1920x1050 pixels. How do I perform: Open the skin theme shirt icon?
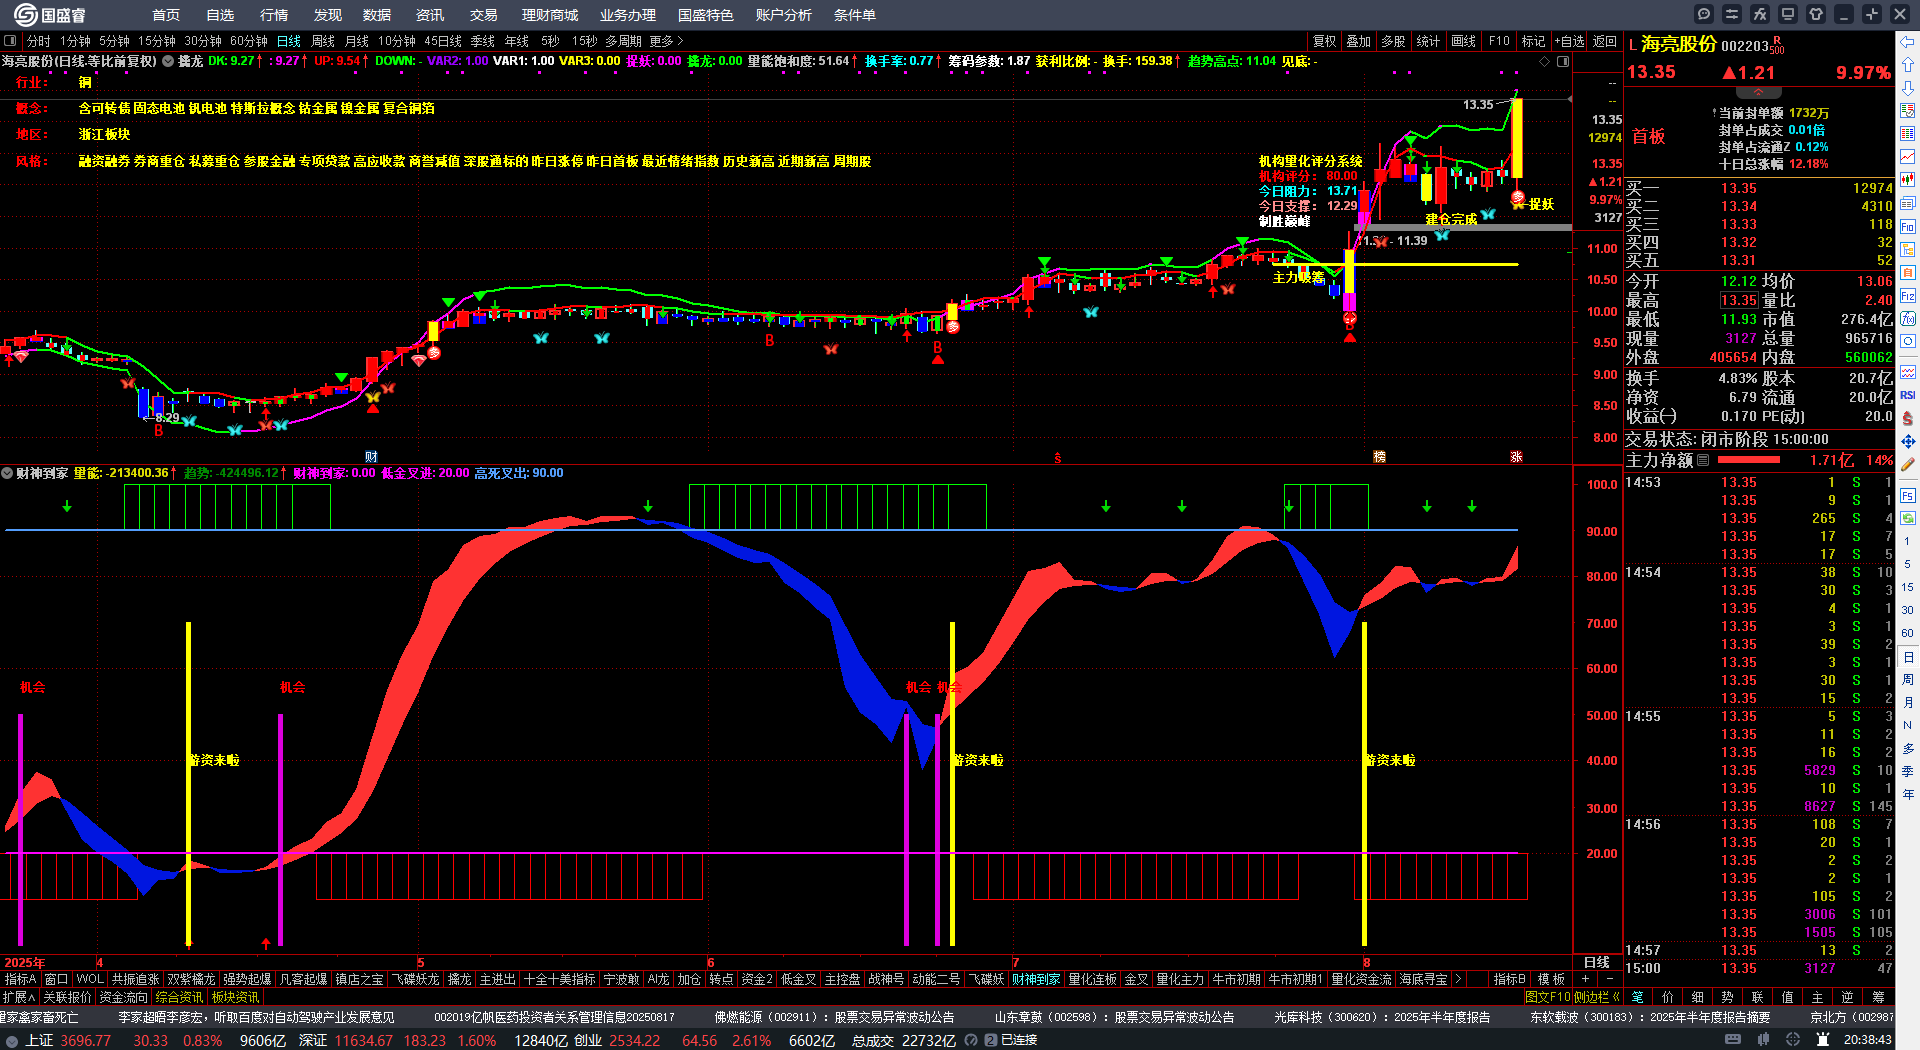1816,14
